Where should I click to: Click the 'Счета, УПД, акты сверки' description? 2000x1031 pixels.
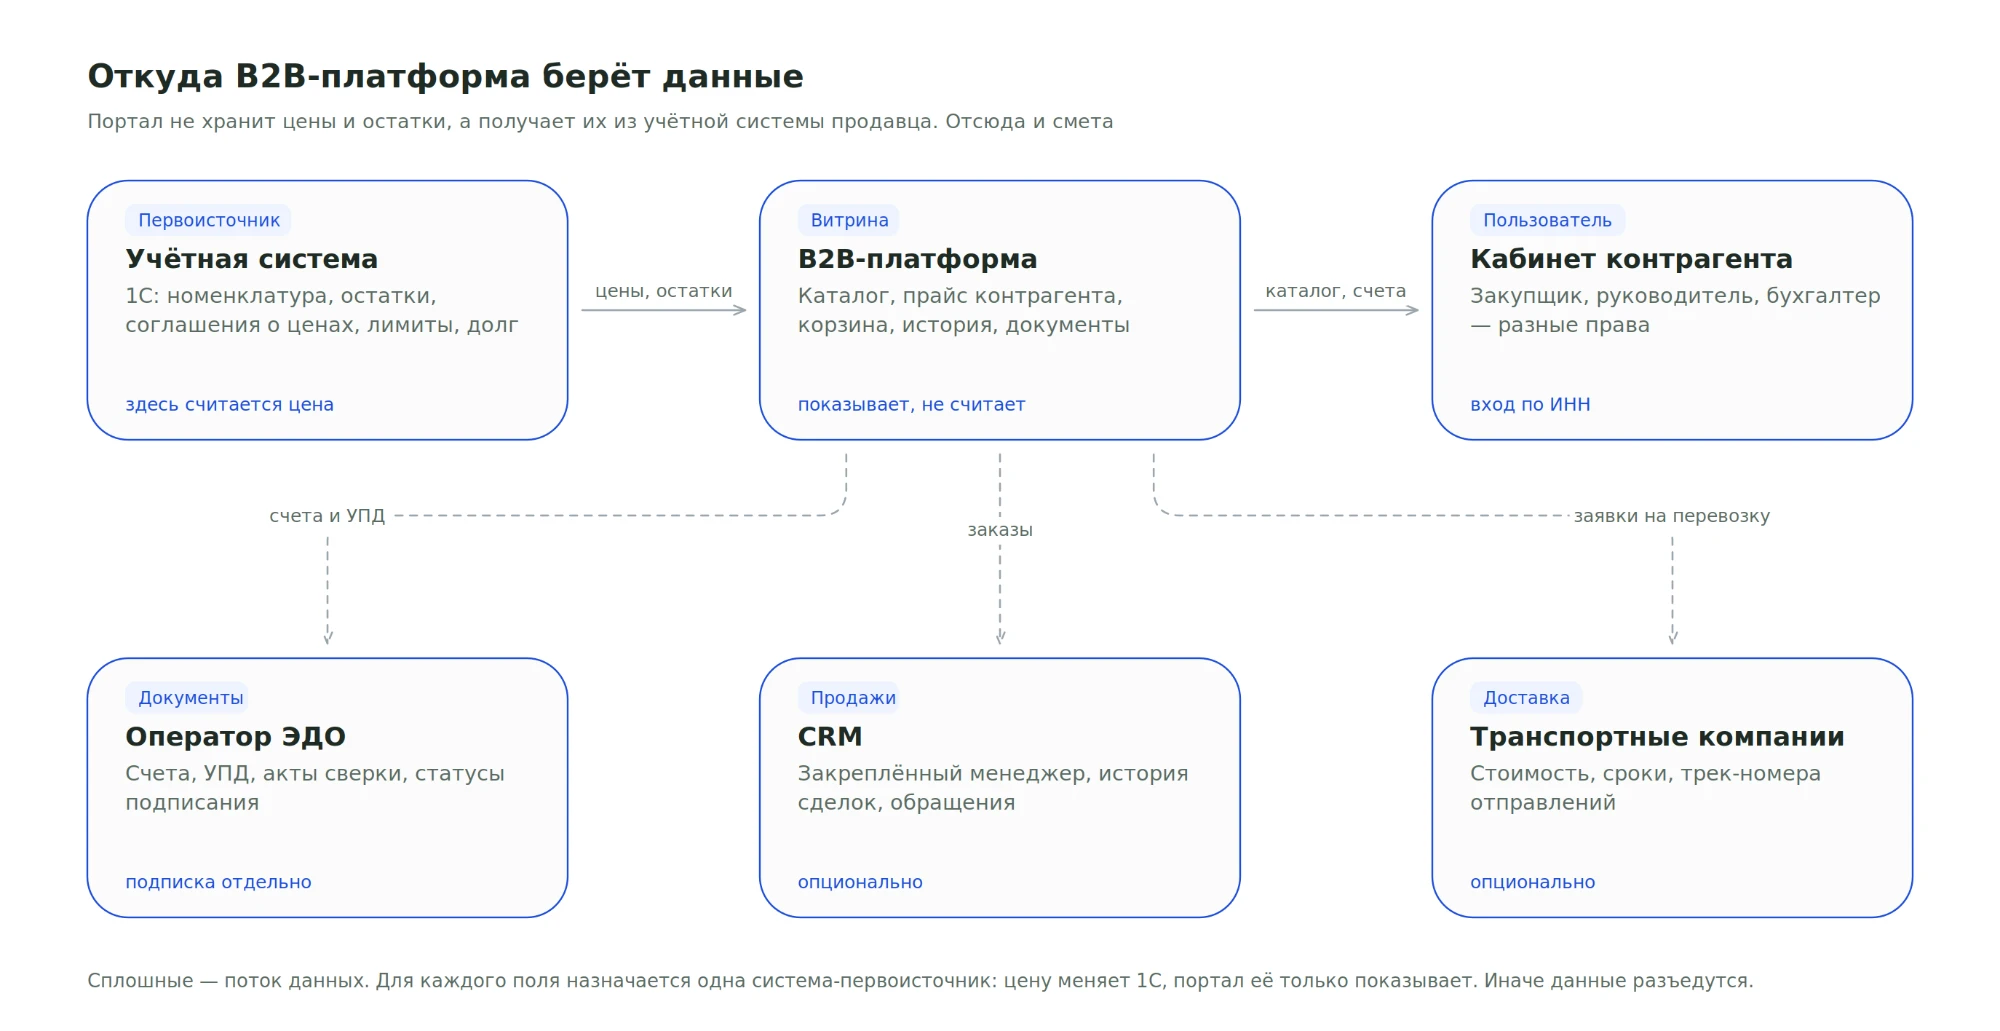click(x=315, y=788)
